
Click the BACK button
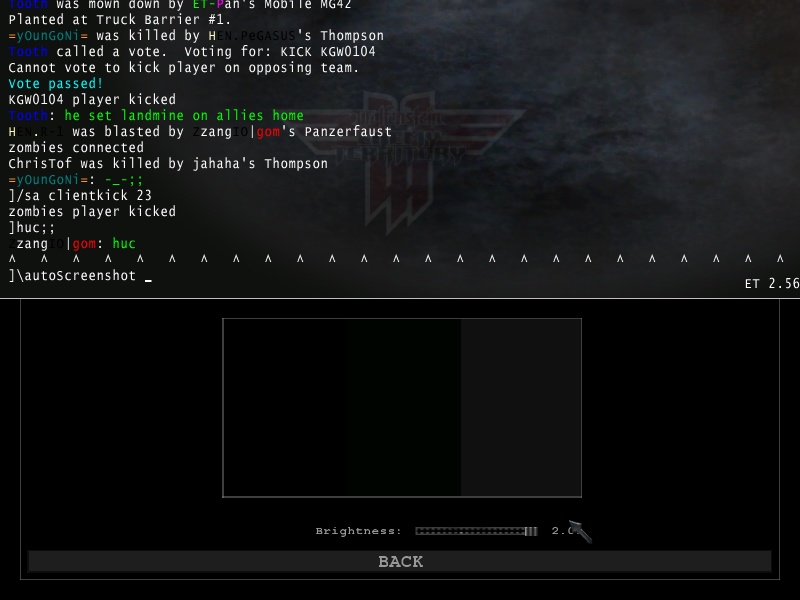pos(400,562)
